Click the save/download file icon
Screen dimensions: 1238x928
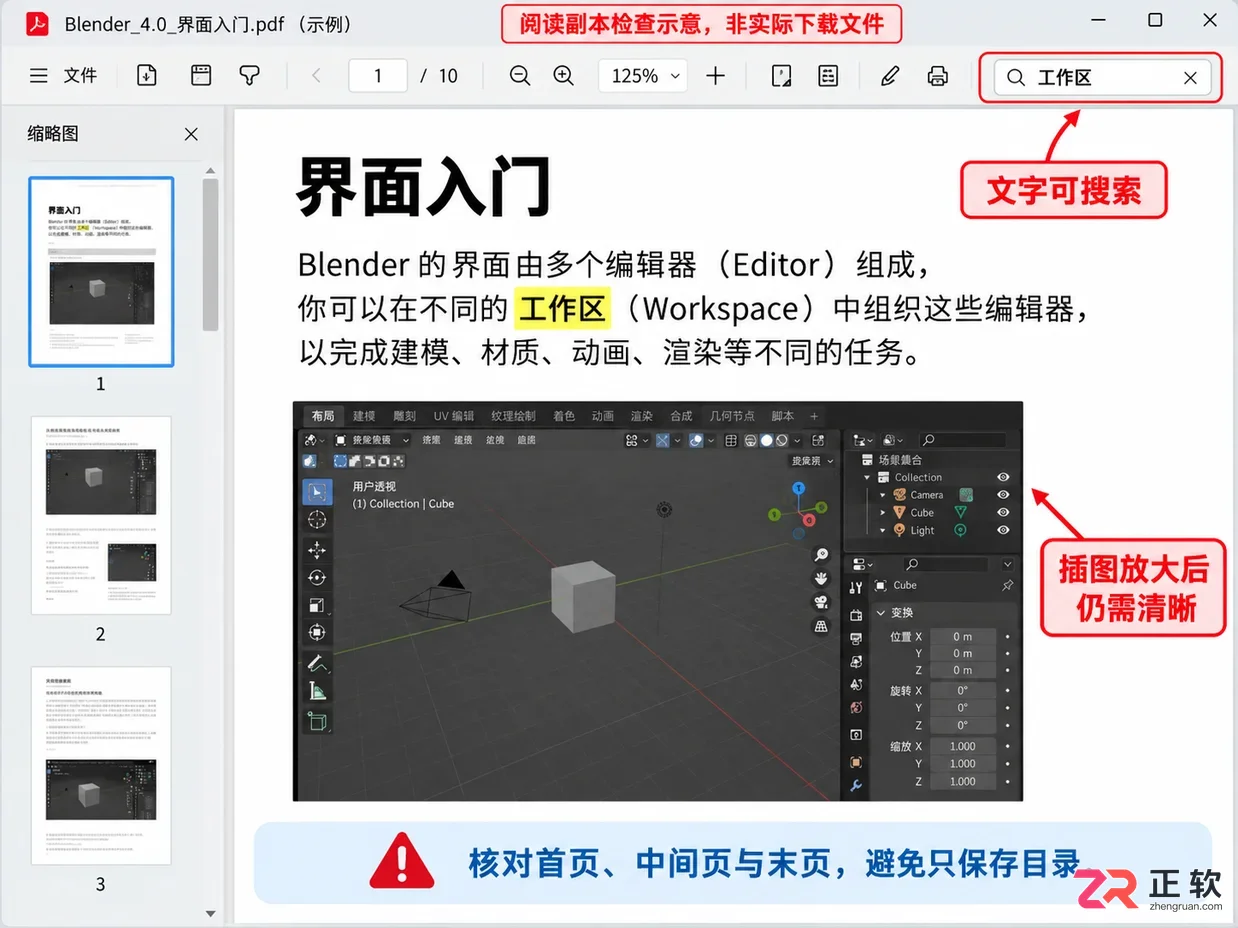[147, 76]
